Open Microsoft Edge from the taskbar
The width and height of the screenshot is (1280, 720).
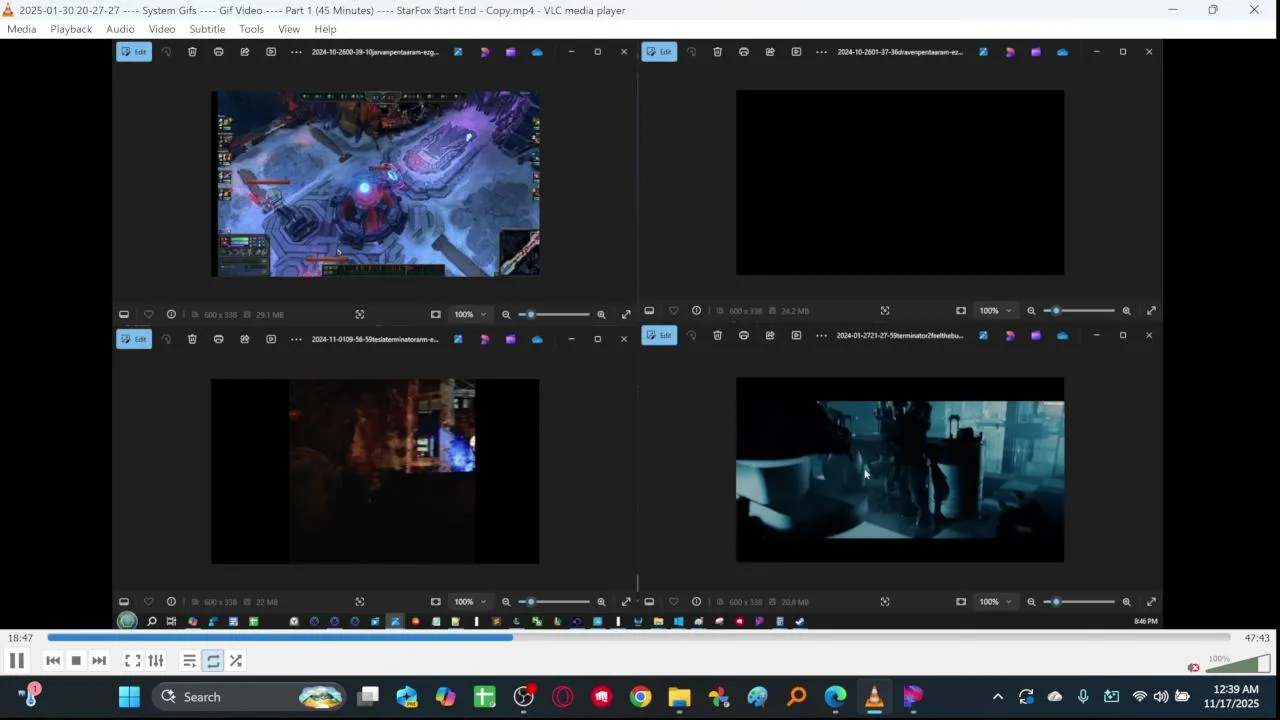(835, 697)
